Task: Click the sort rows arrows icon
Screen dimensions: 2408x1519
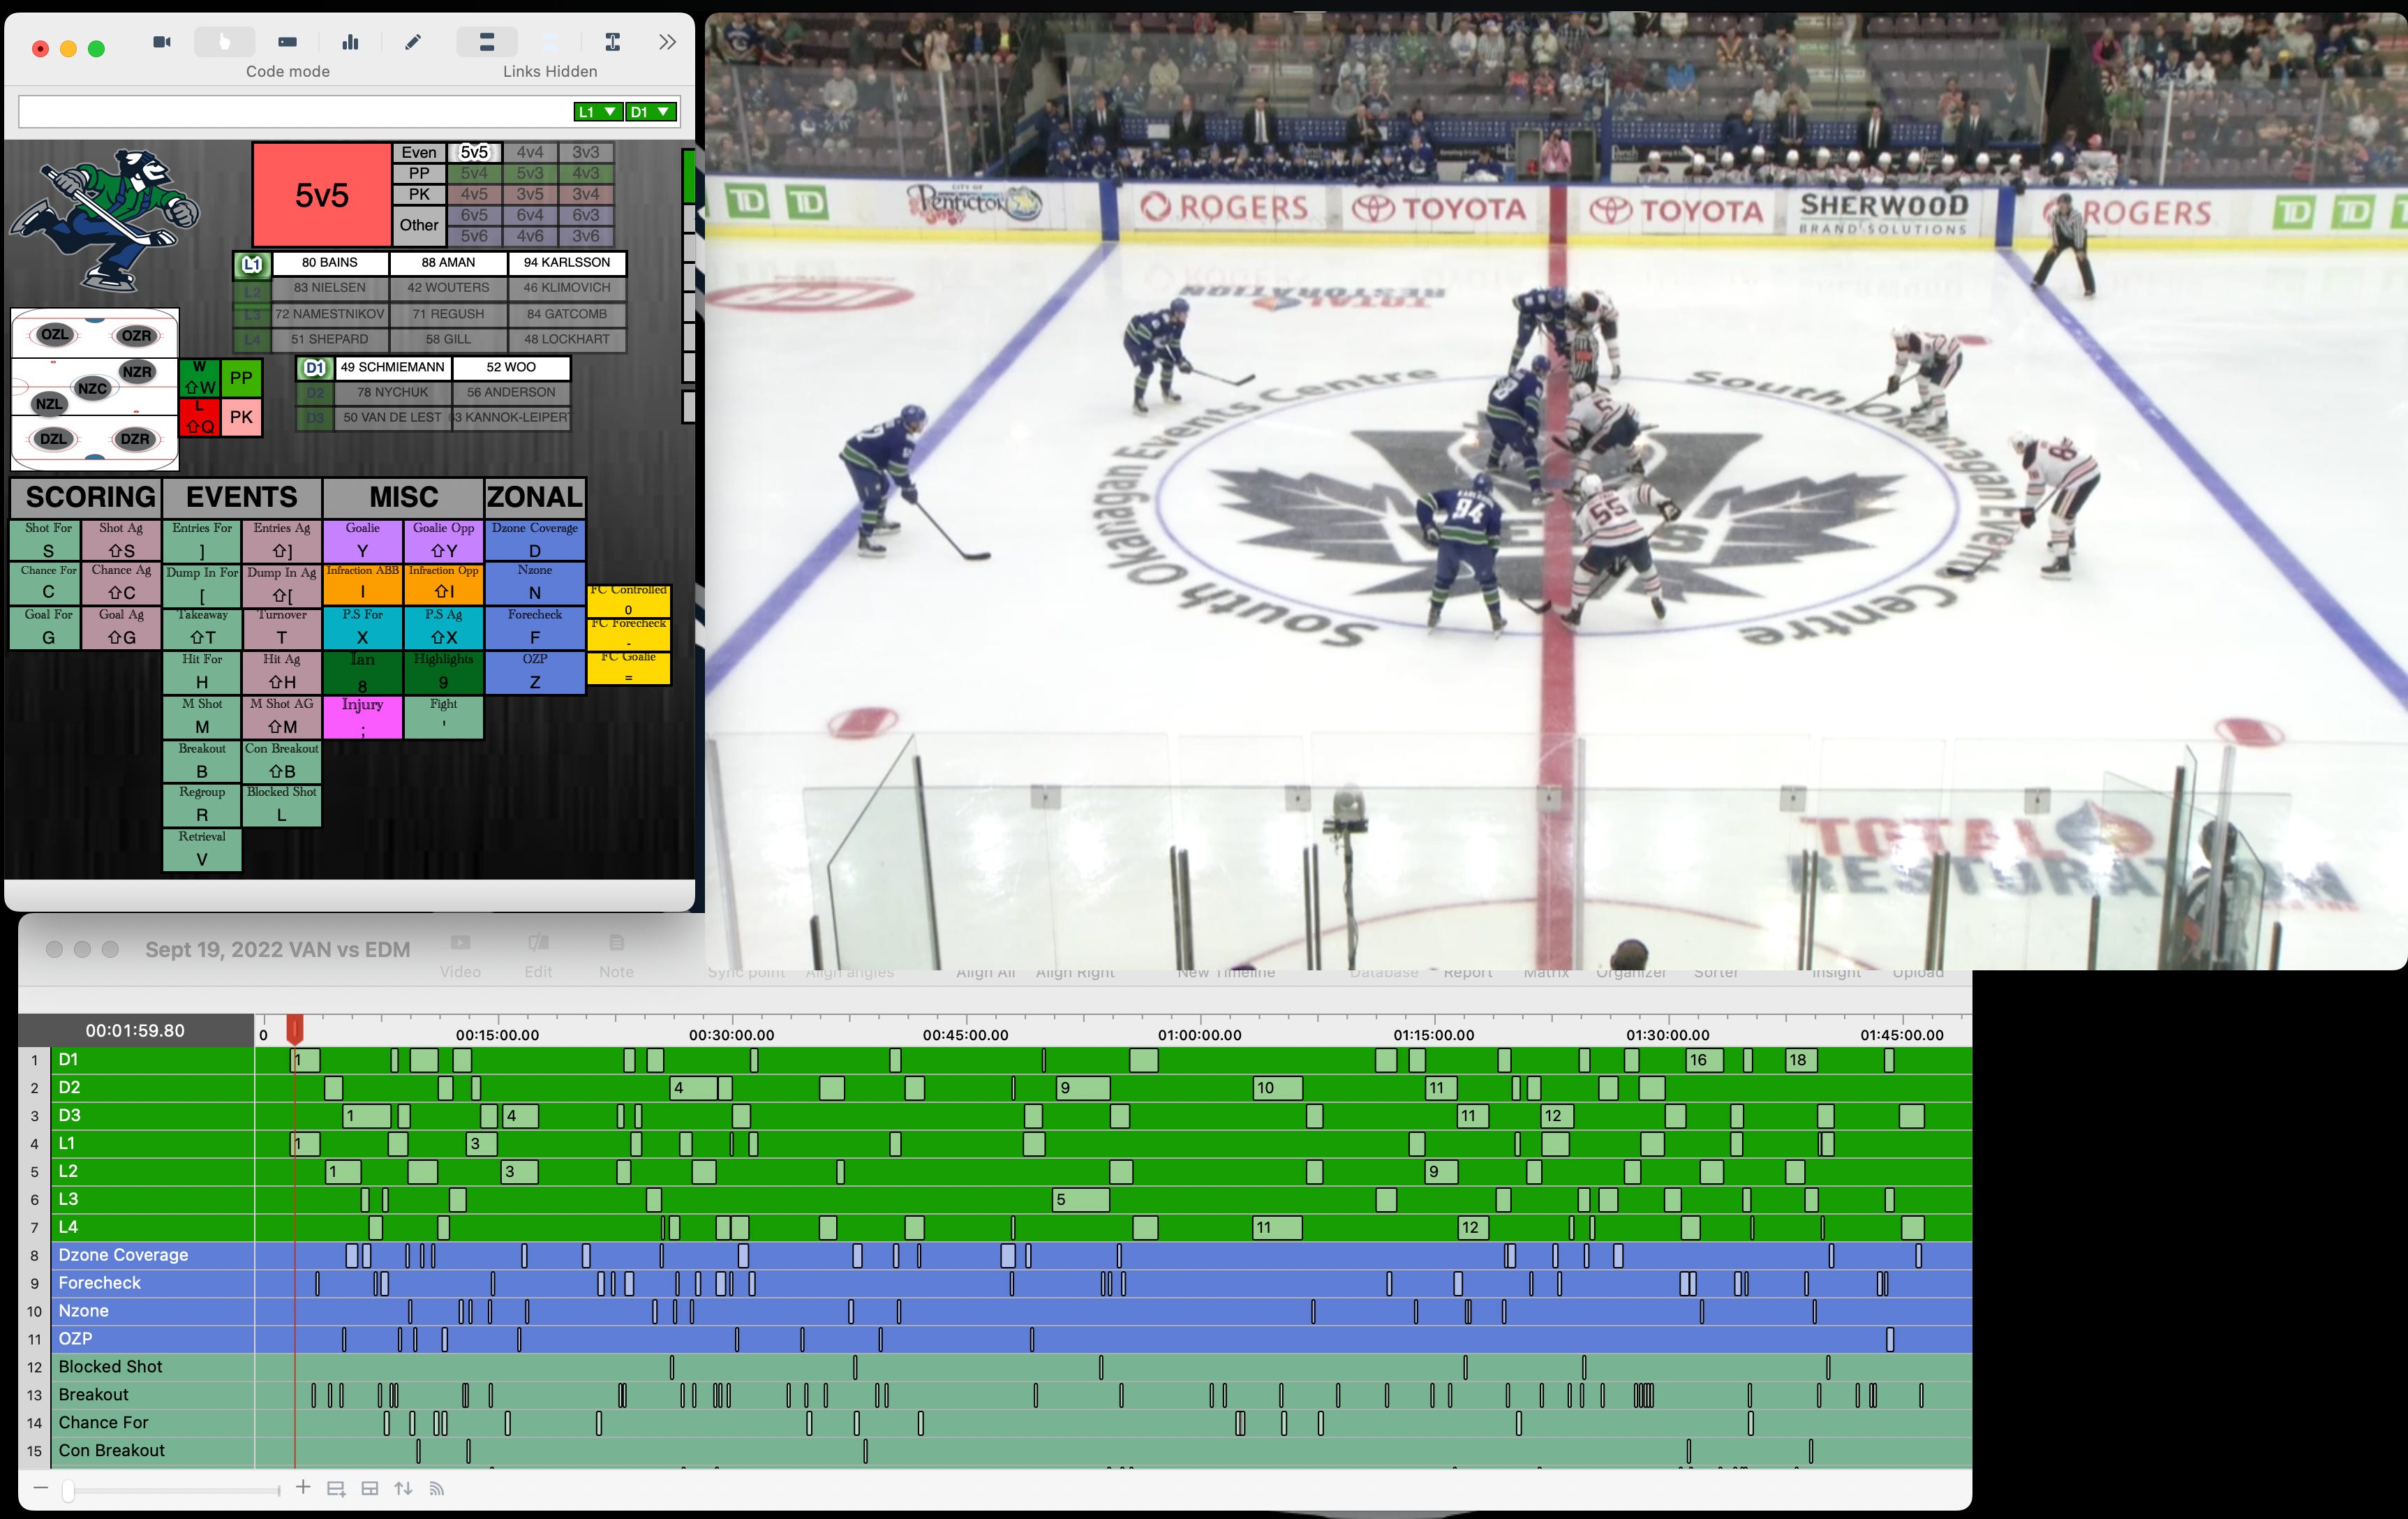Action: click(404, 1487)
